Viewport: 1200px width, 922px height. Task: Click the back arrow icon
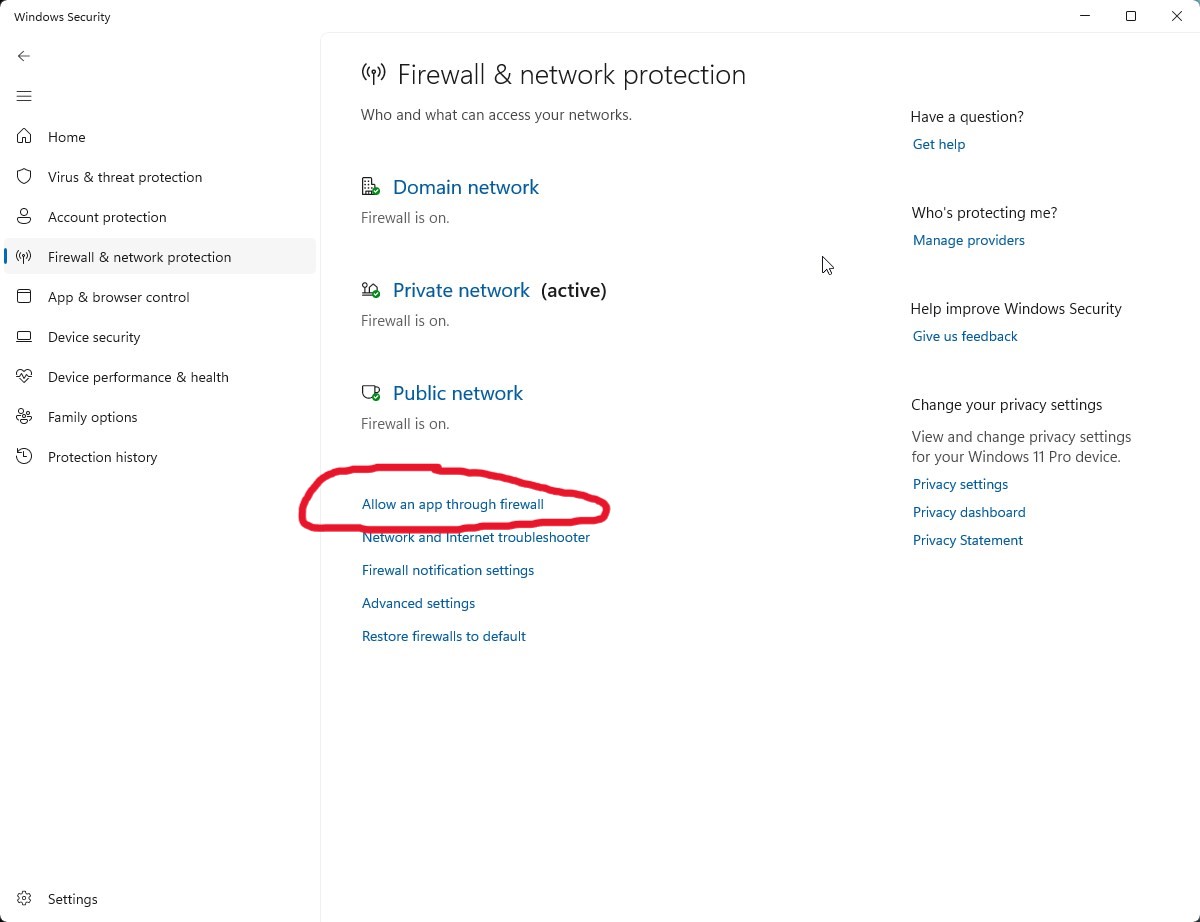pos(24,56)
